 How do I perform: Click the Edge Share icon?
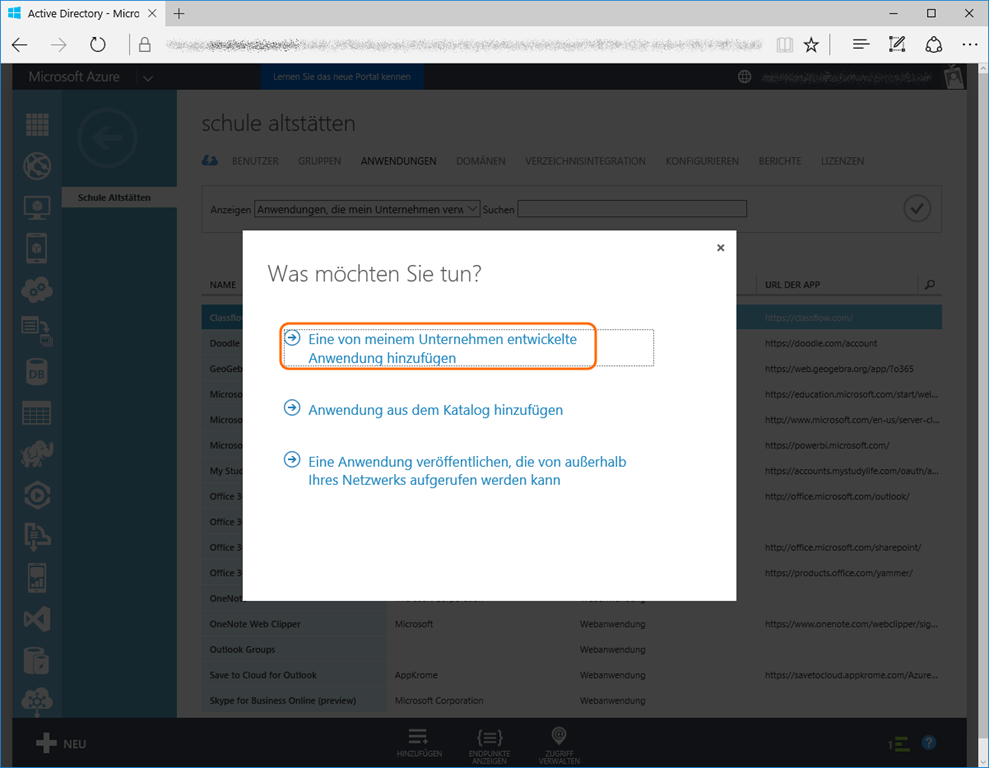[933, 45]
